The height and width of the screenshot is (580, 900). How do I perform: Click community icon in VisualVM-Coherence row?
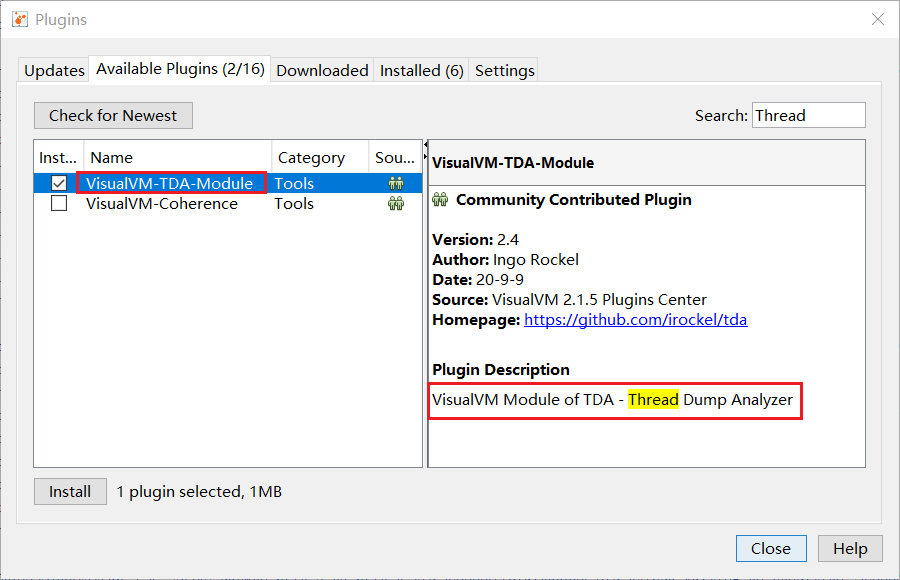(395, 203)
